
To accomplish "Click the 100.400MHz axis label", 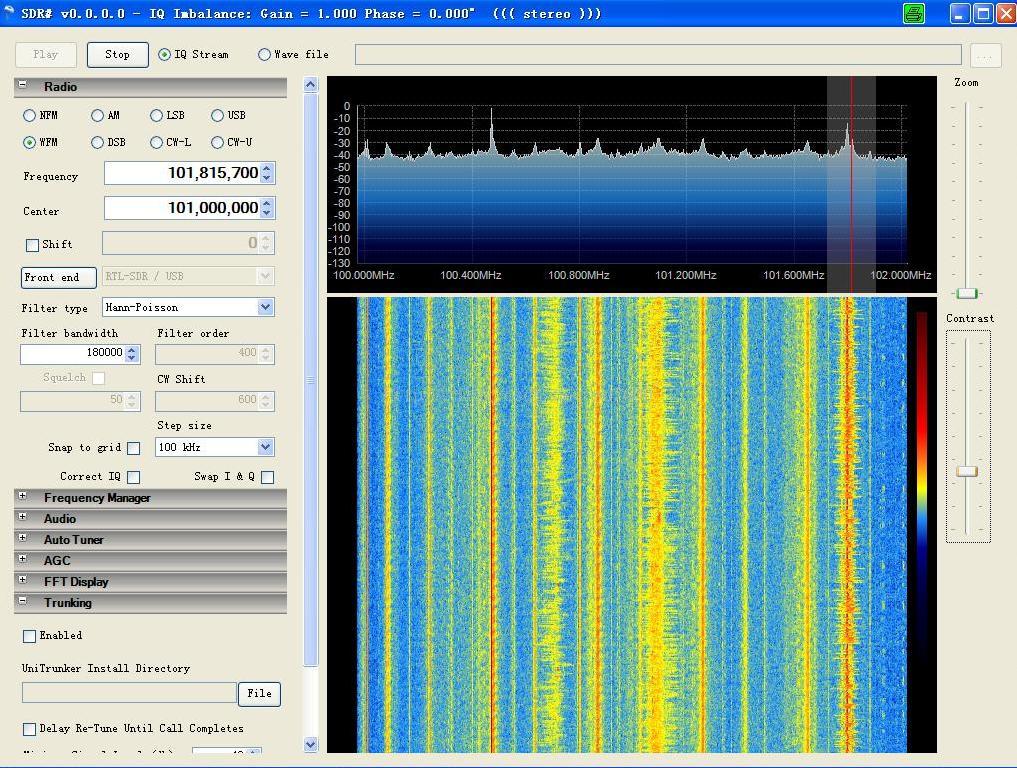I will (471, 275).
